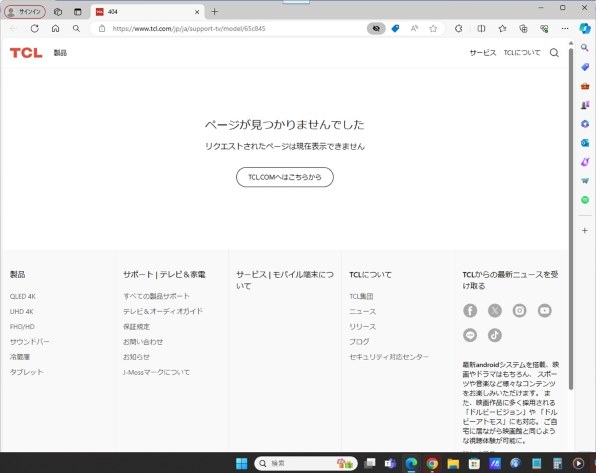This screenshot has width=596, height=473.
Task: Open テレビ&オーディオガイド link
Action: tap(163, 311)
